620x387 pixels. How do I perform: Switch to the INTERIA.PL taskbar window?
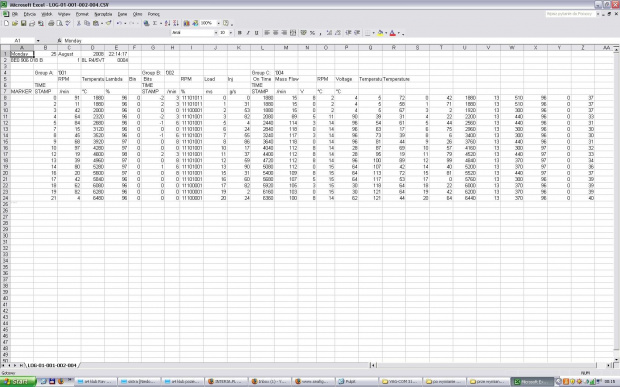pyautogui.click(x=225, y=381)
